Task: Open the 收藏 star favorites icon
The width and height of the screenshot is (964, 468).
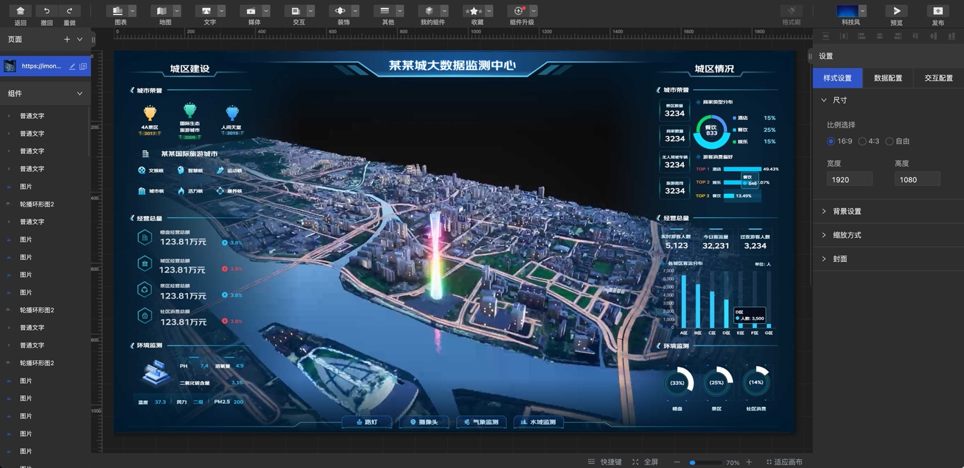Action: pyautogui.click(x=474, y=11)
